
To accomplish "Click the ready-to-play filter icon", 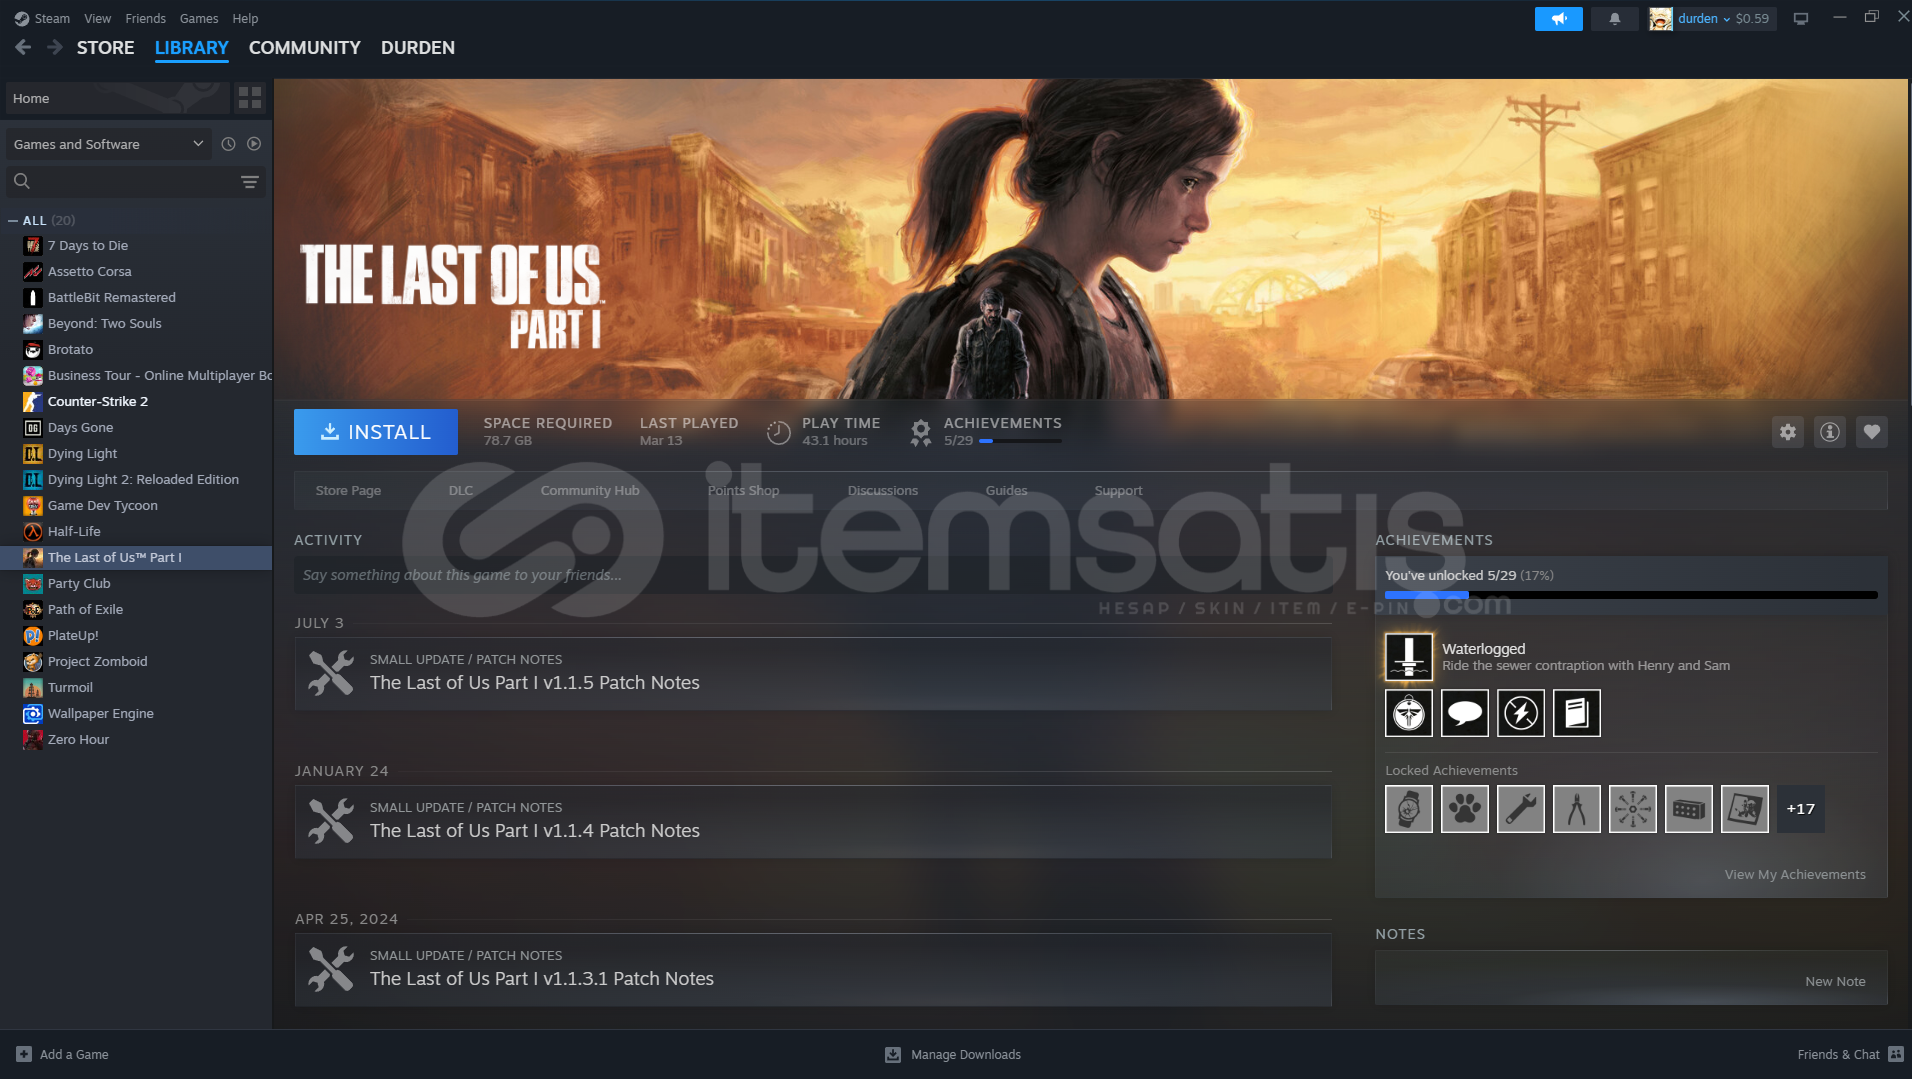I will [254, 144].
